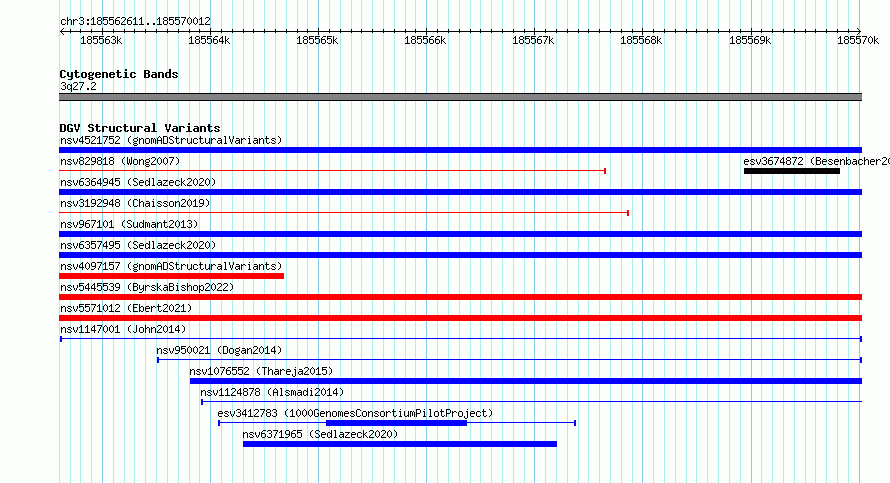Open variant label nsv829818 (Wong2007)
Image resolution: width=890 pixels, height=483 pixels.
(x=120, y=161)
